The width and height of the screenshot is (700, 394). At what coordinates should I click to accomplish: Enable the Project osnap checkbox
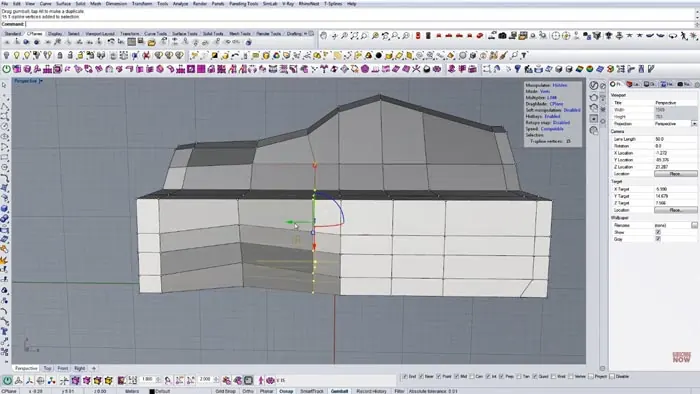coord(591,377)
